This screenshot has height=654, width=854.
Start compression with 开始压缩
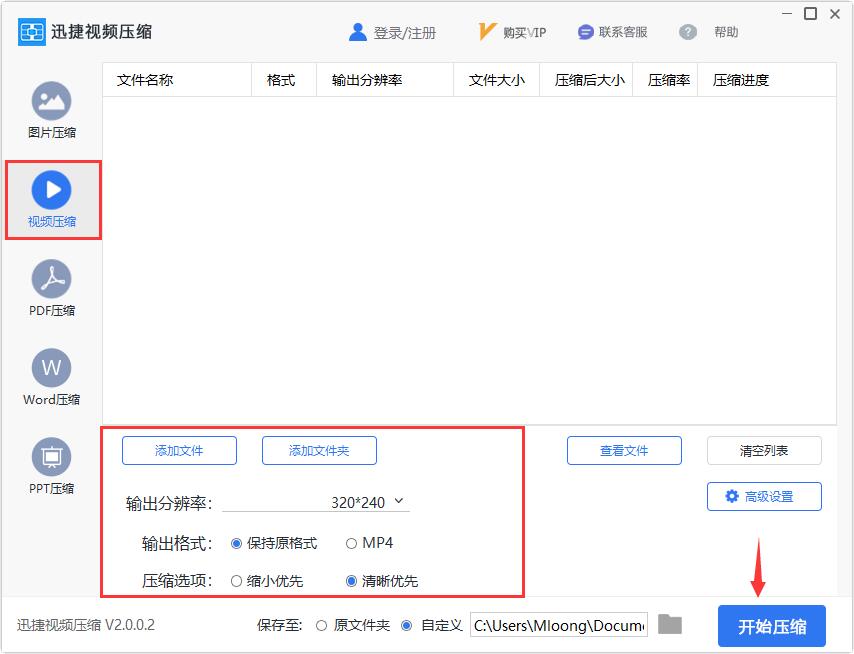click(772, 626)
